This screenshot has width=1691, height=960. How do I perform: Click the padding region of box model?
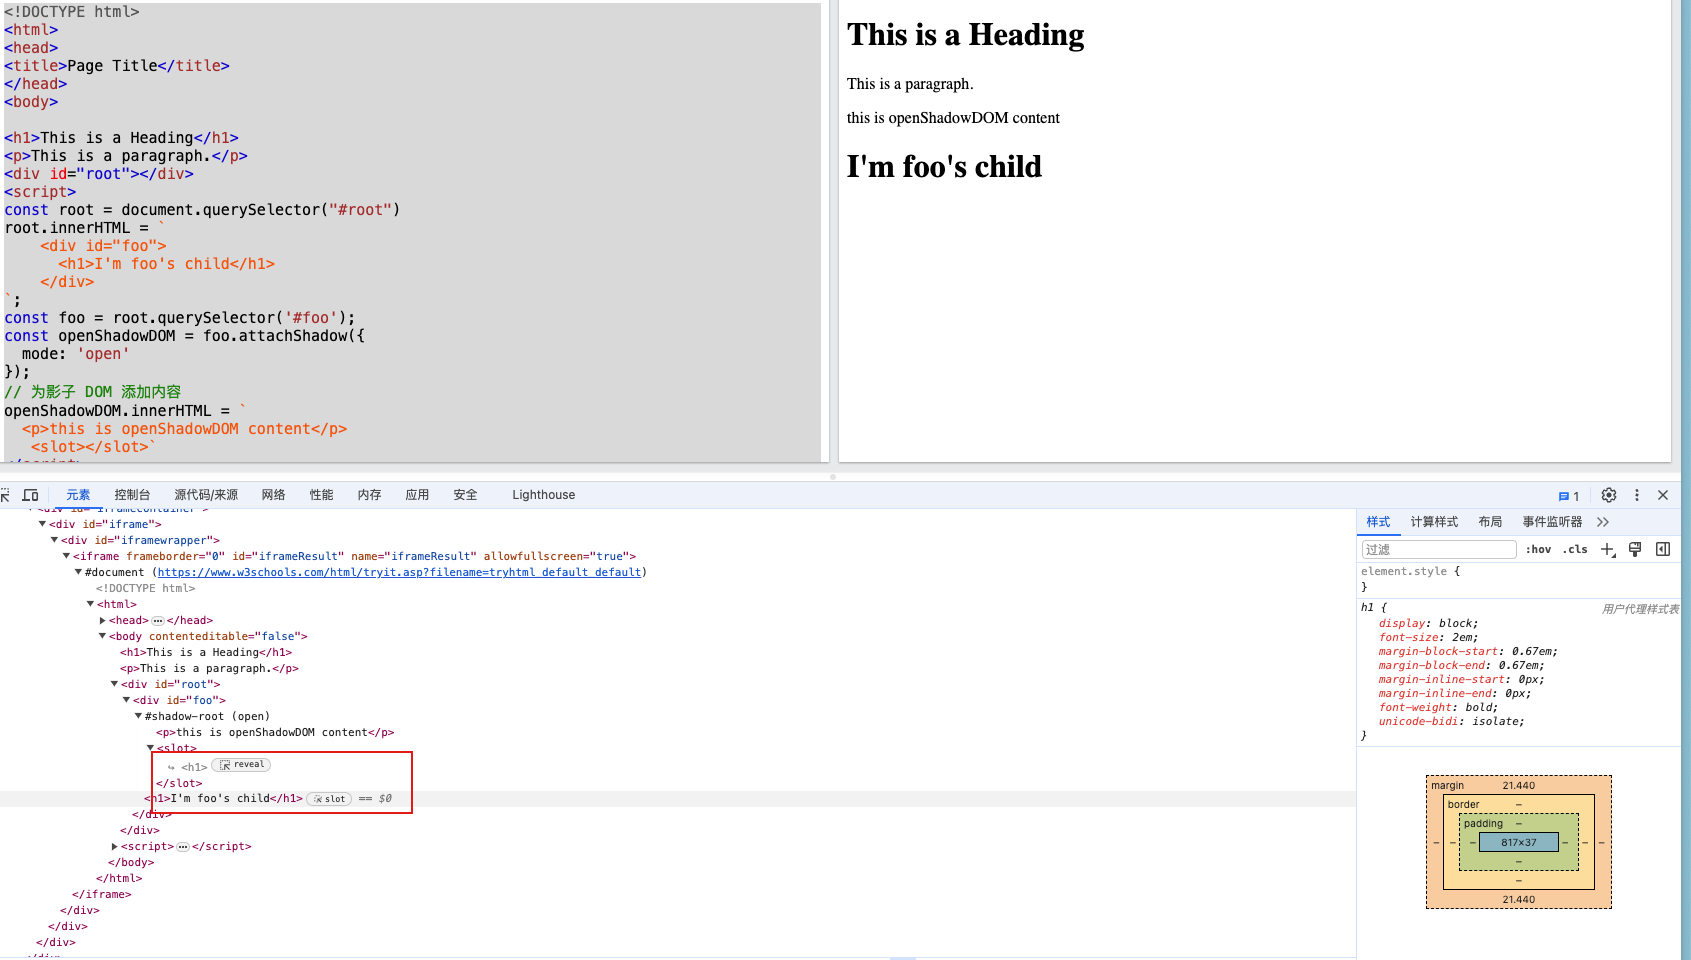pos(1518,824)
